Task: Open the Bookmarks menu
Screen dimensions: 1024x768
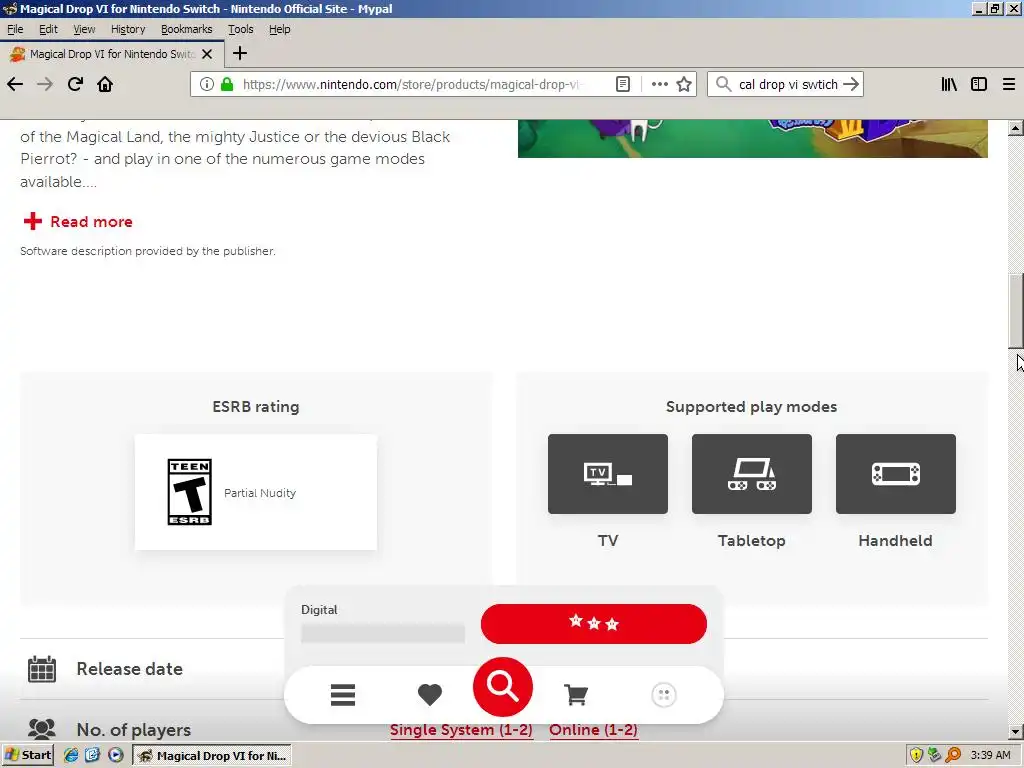Action: pos(187,29)
